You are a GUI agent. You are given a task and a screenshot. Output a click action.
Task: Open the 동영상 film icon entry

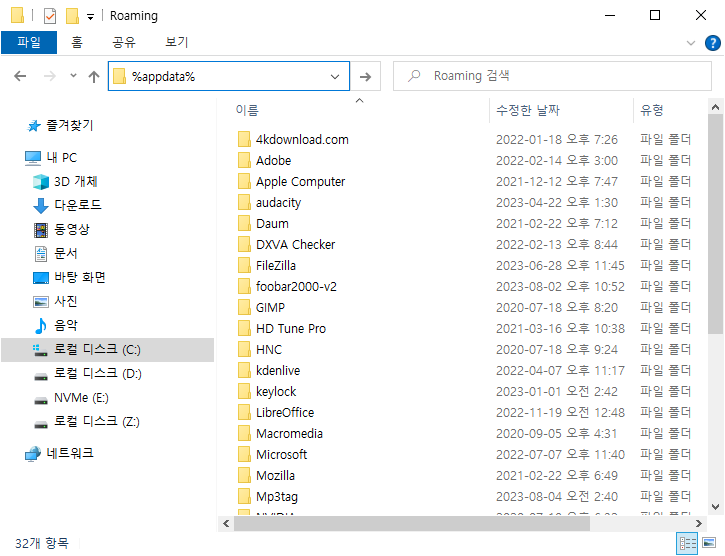tap(41, 229)
